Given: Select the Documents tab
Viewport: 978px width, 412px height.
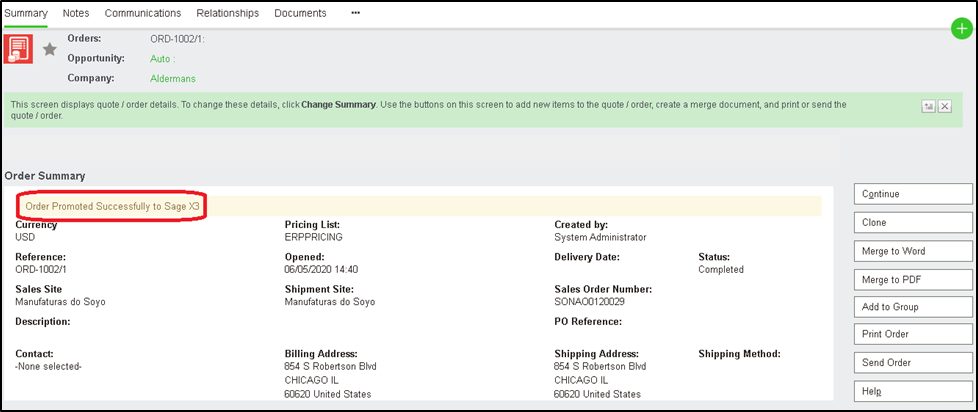Looking at the screenshot, I should click(300, 13).
